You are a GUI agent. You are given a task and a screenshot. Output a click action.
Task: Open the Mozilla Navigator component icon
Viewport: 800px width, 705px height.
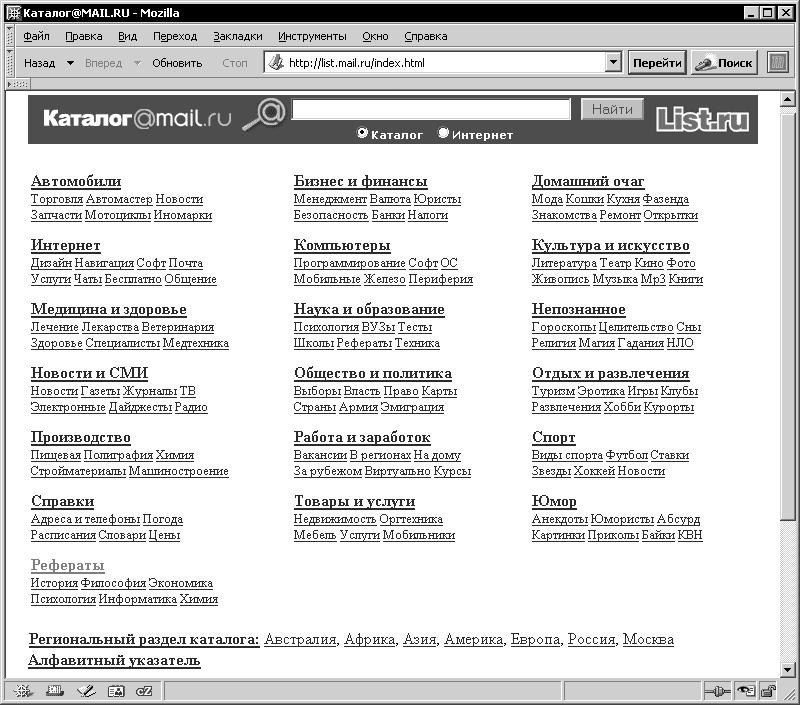point(23,691)
